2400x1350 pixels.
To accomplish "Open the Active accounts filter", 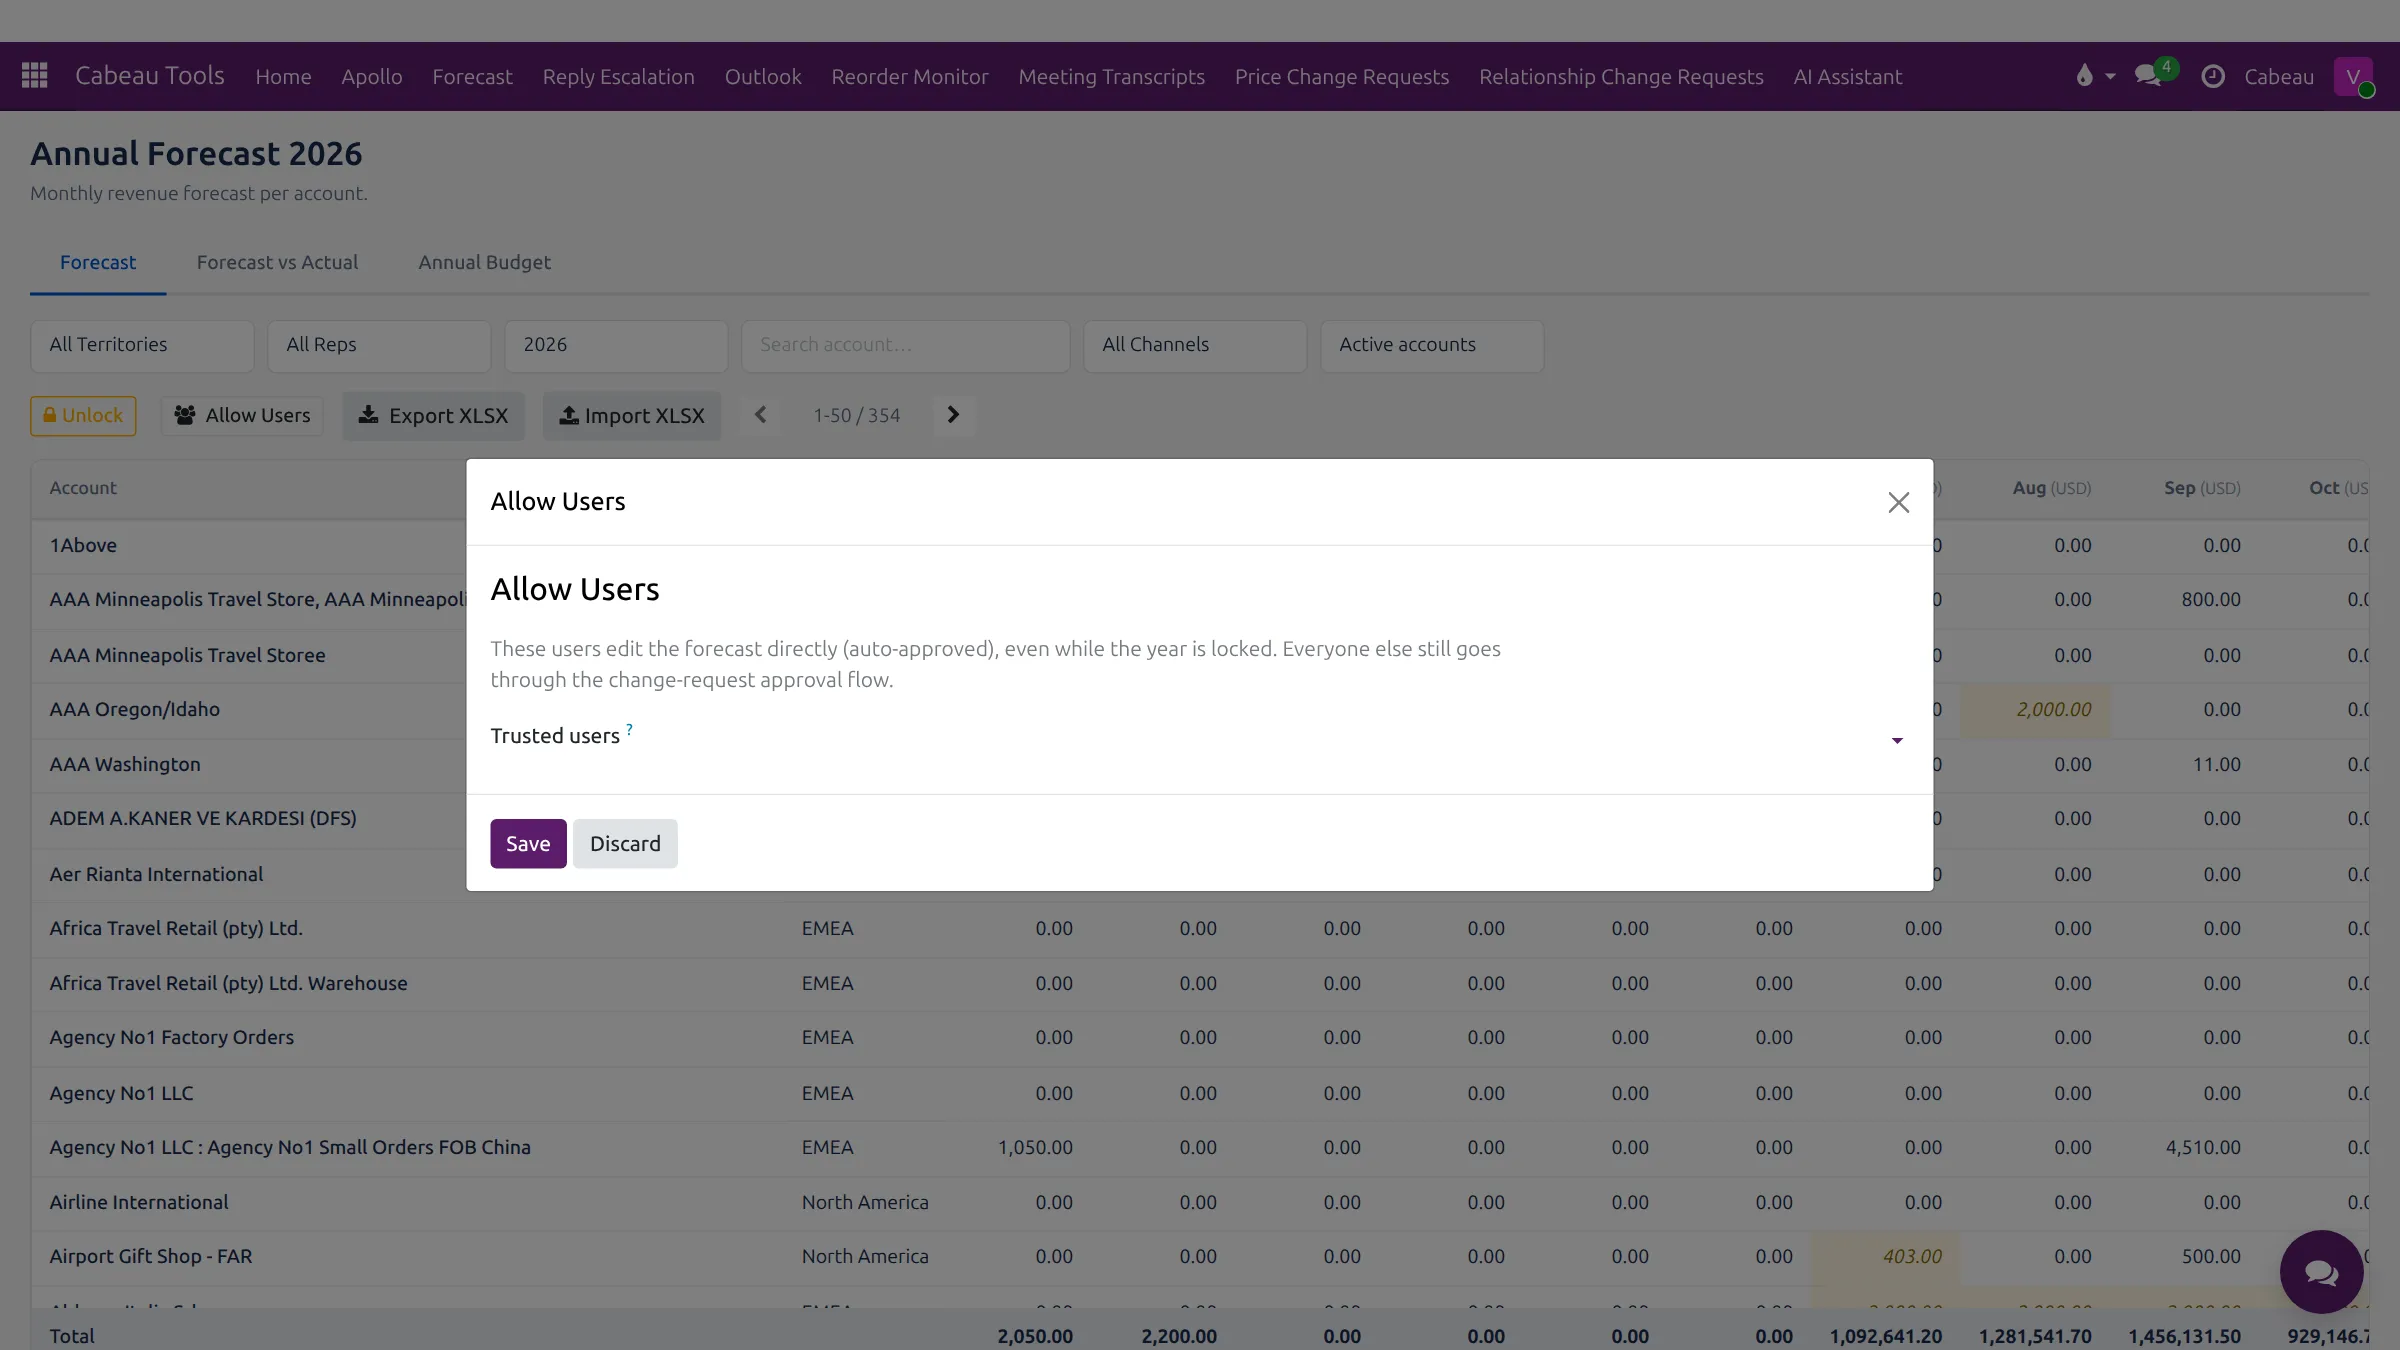I will [x=1432, y=345].
